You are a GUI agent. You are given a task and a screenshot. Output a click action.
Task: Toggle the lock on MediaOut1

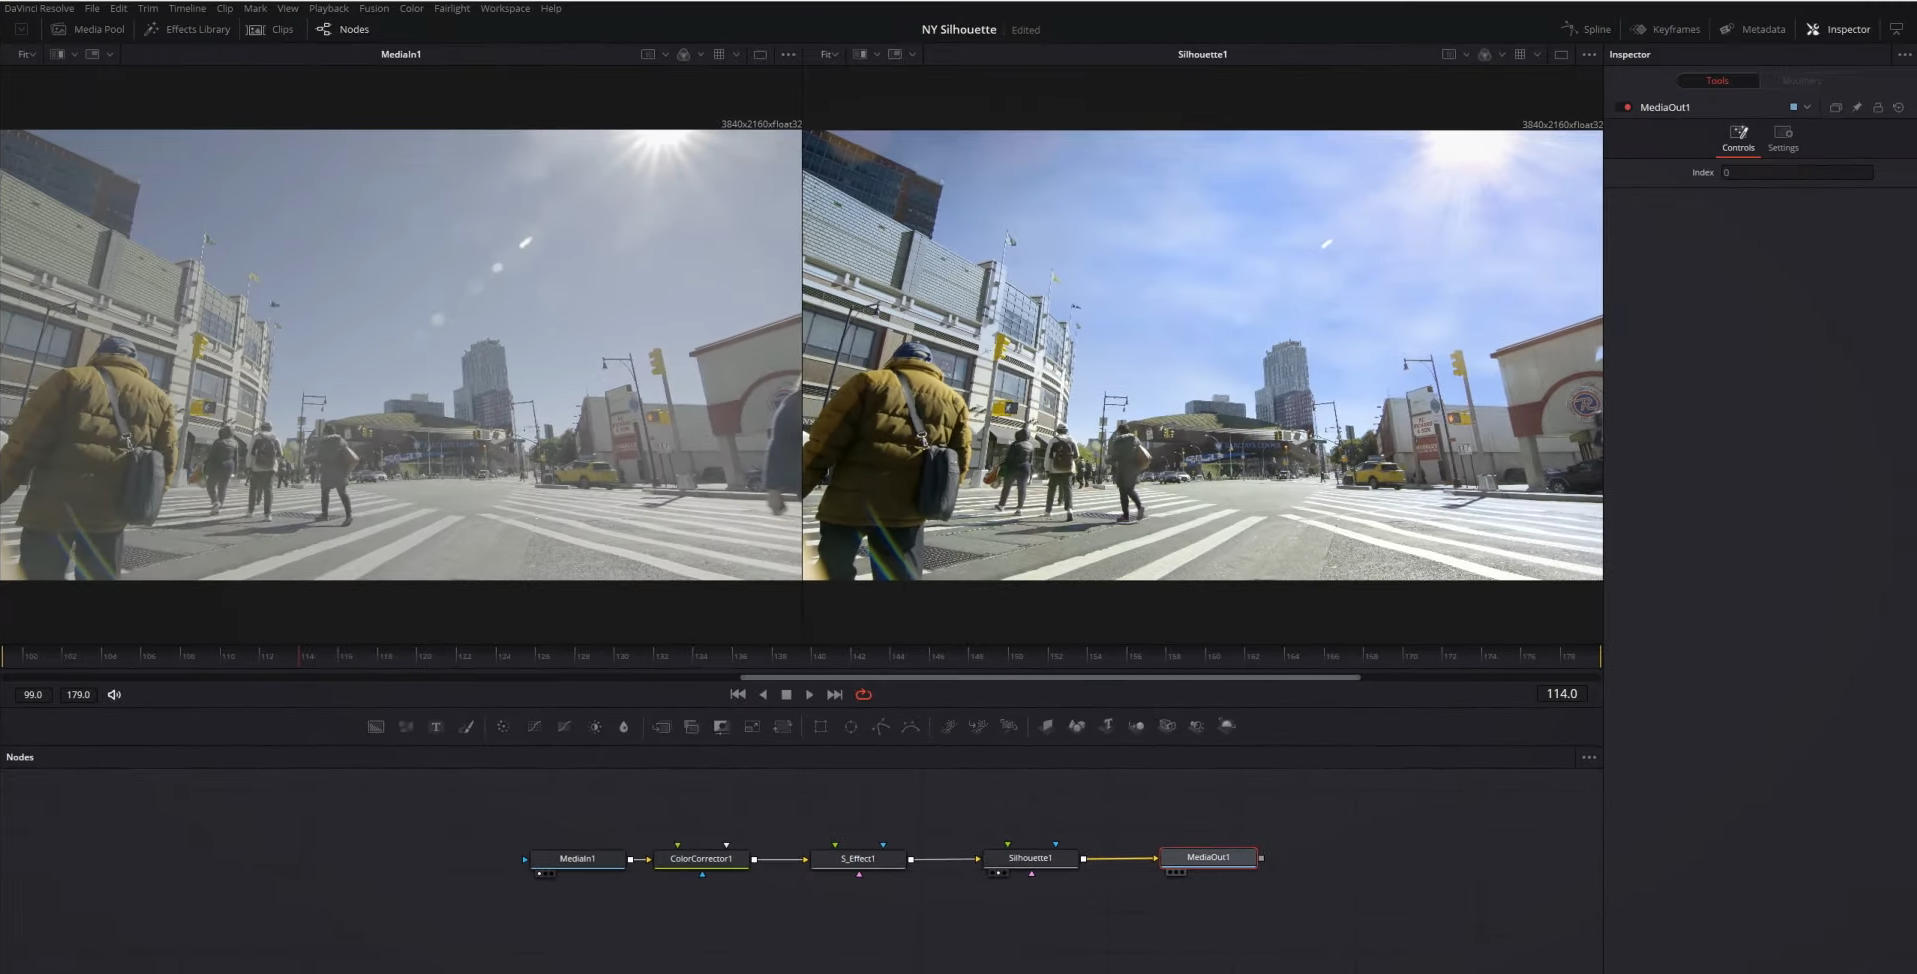(1878, 107)
